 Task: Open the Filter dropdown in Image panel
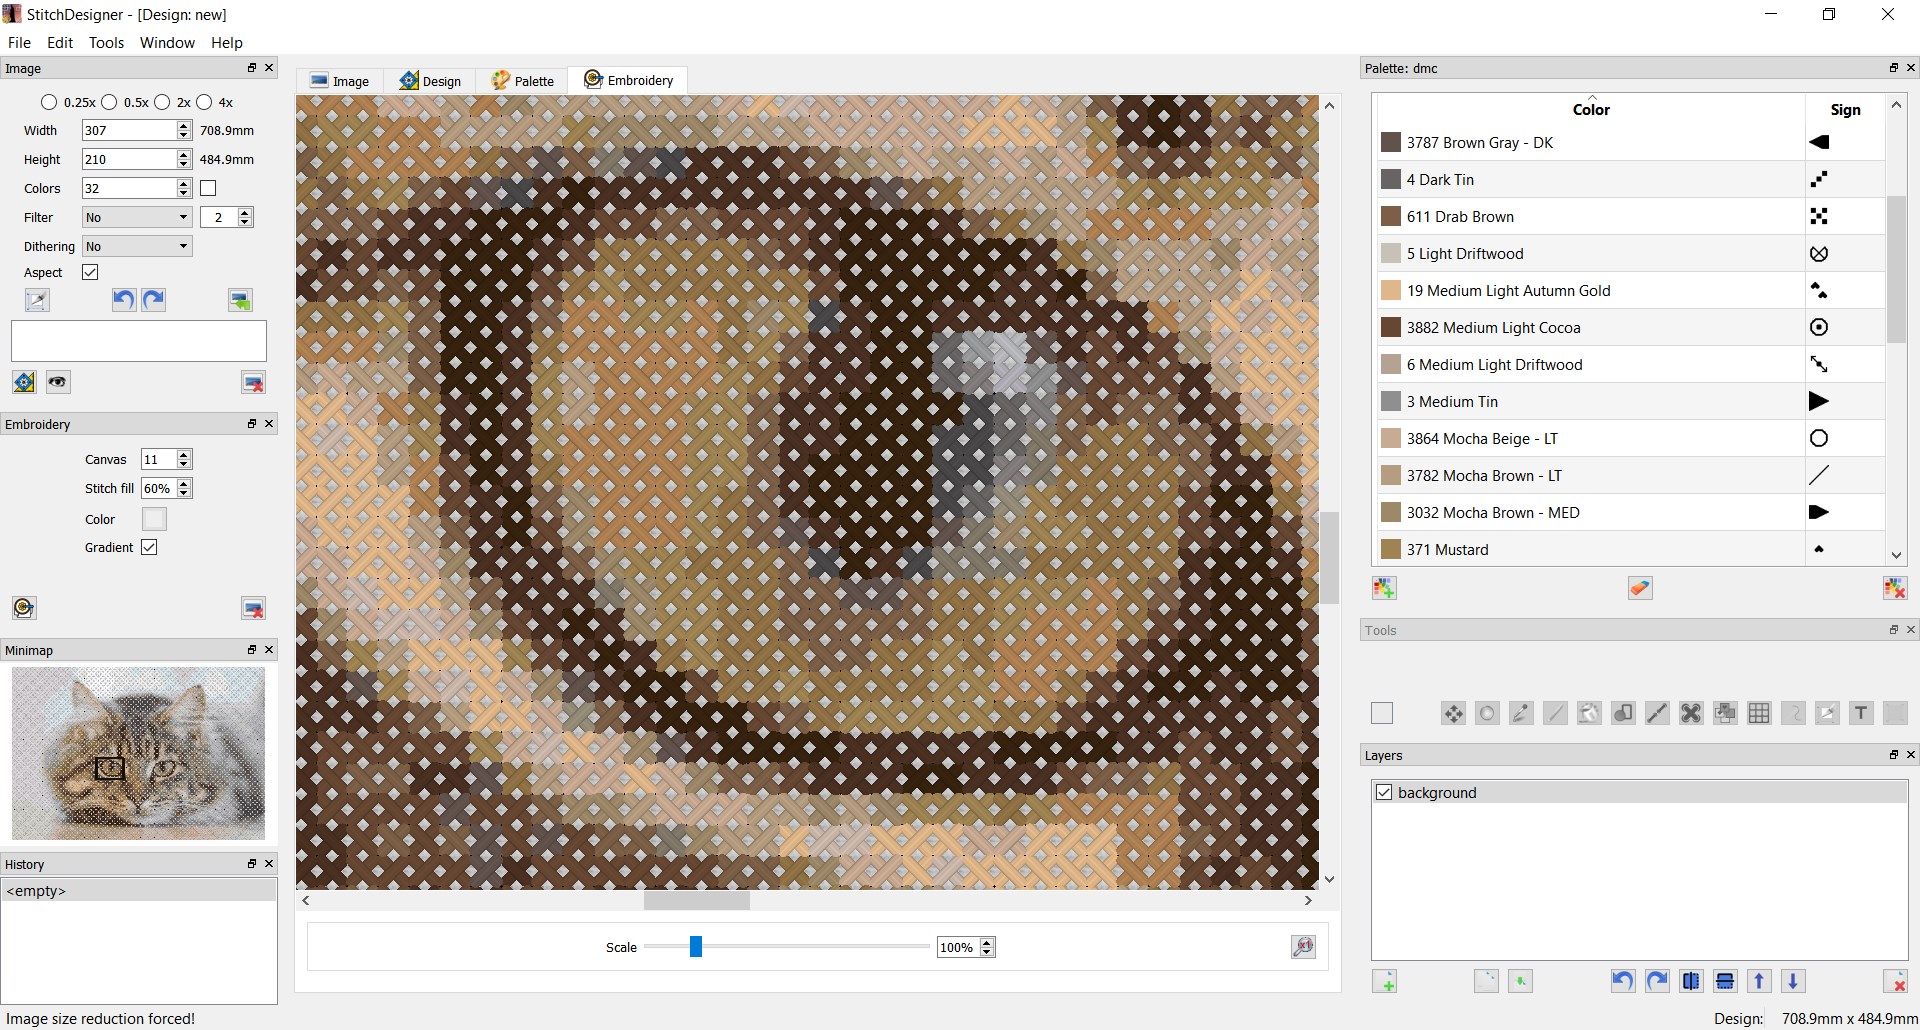(x=137, y=217)
